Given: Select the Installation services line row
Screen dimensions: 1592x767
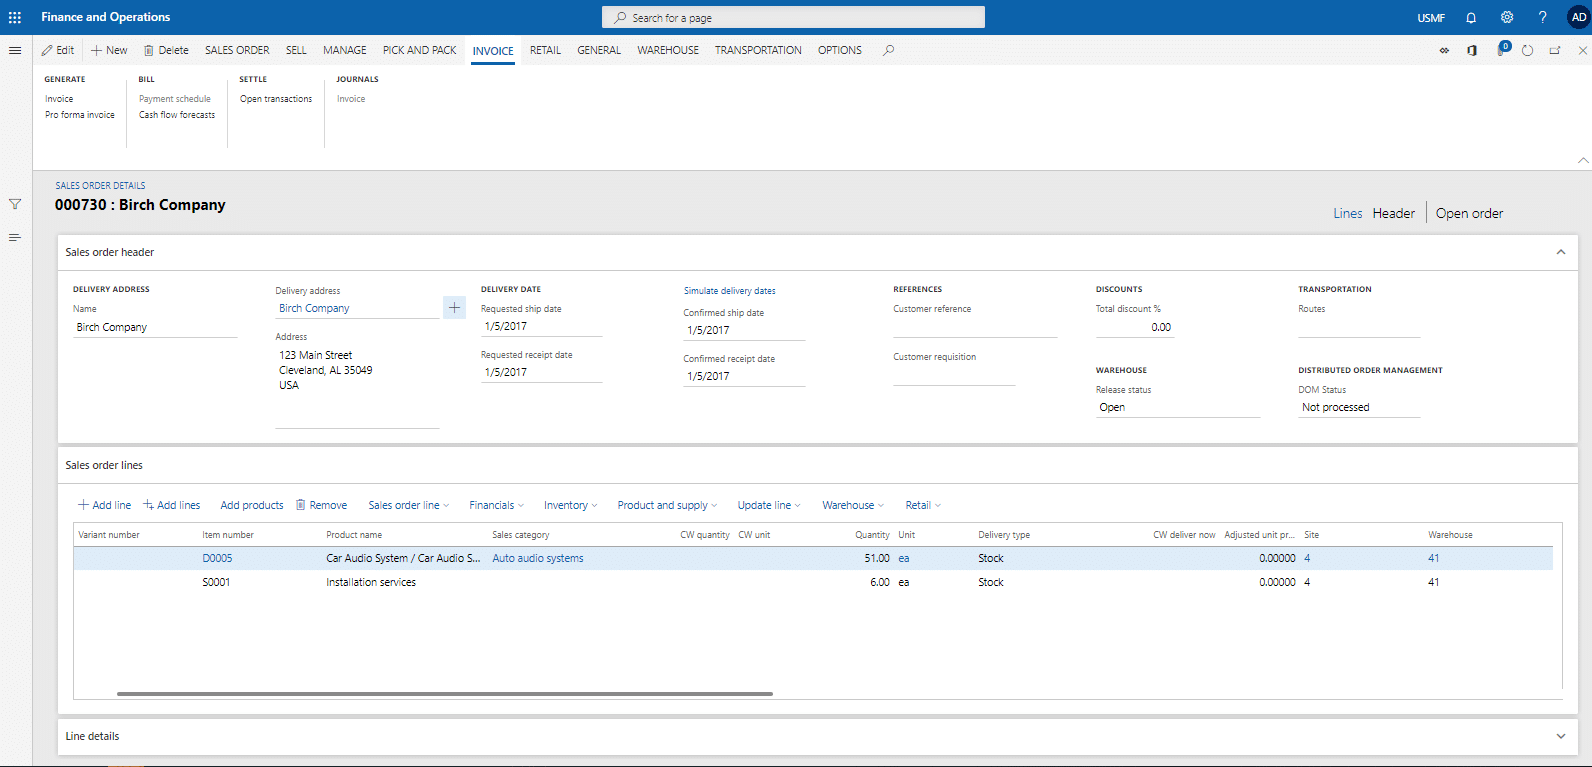Looking at the screenshot, I should click(x=813, y=582).
